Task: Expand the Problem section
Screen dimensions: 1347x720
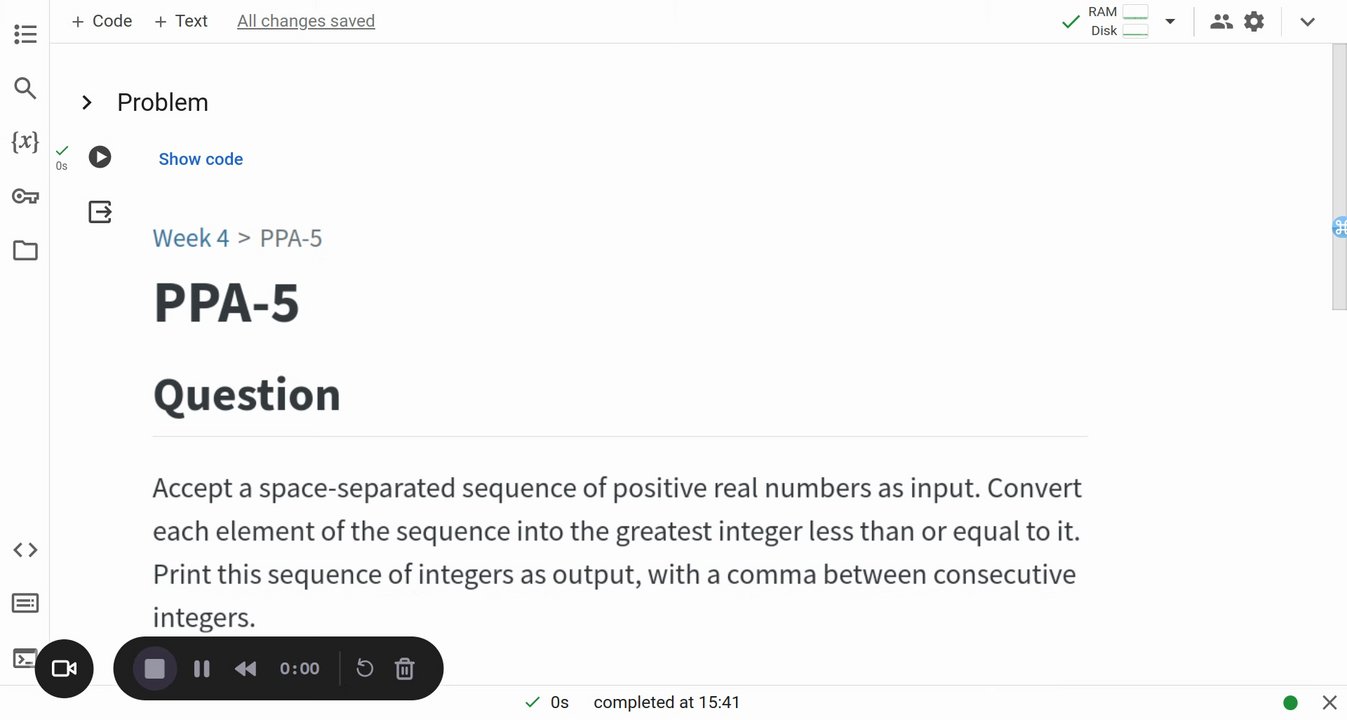Action: [x=87, y=102]
